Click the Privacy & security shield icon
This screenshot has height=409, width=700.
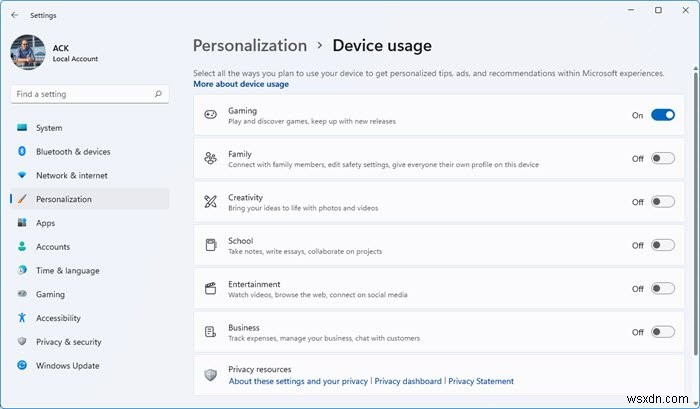tap(21, 342)
